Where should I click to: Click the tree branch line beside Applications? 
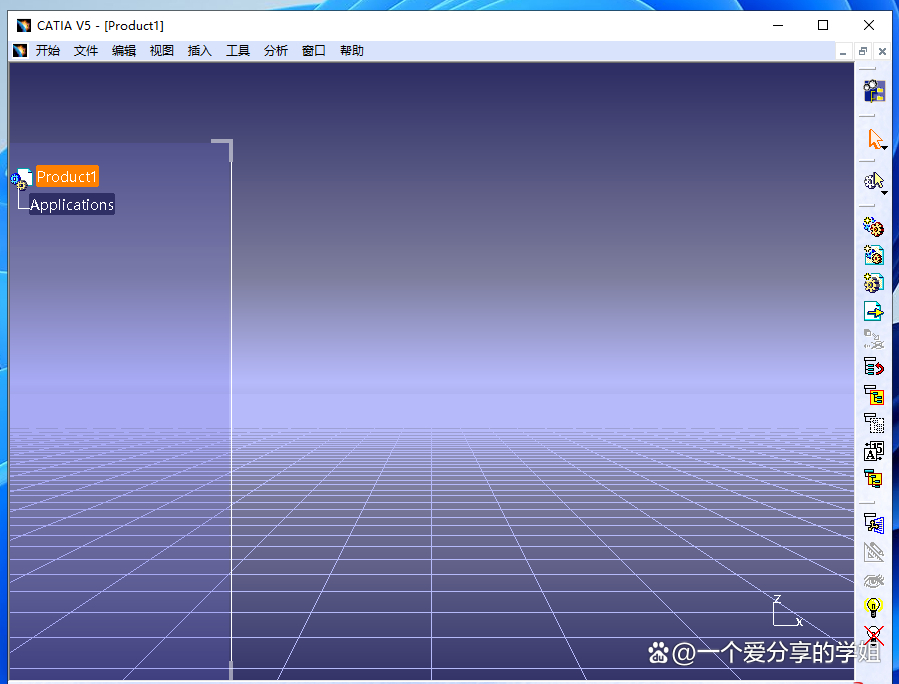22,201
